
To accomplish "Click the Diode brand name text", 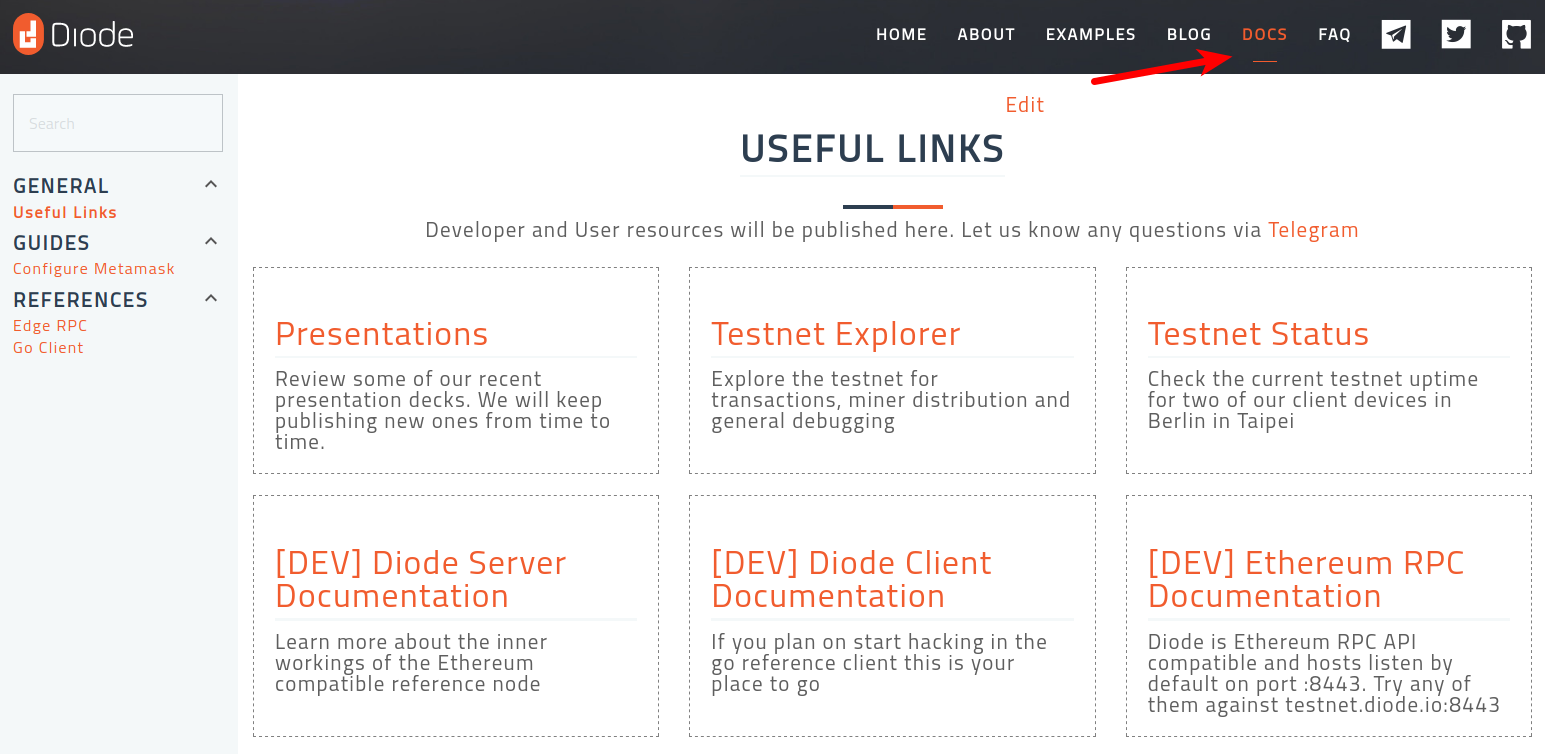I will [92, 35].
